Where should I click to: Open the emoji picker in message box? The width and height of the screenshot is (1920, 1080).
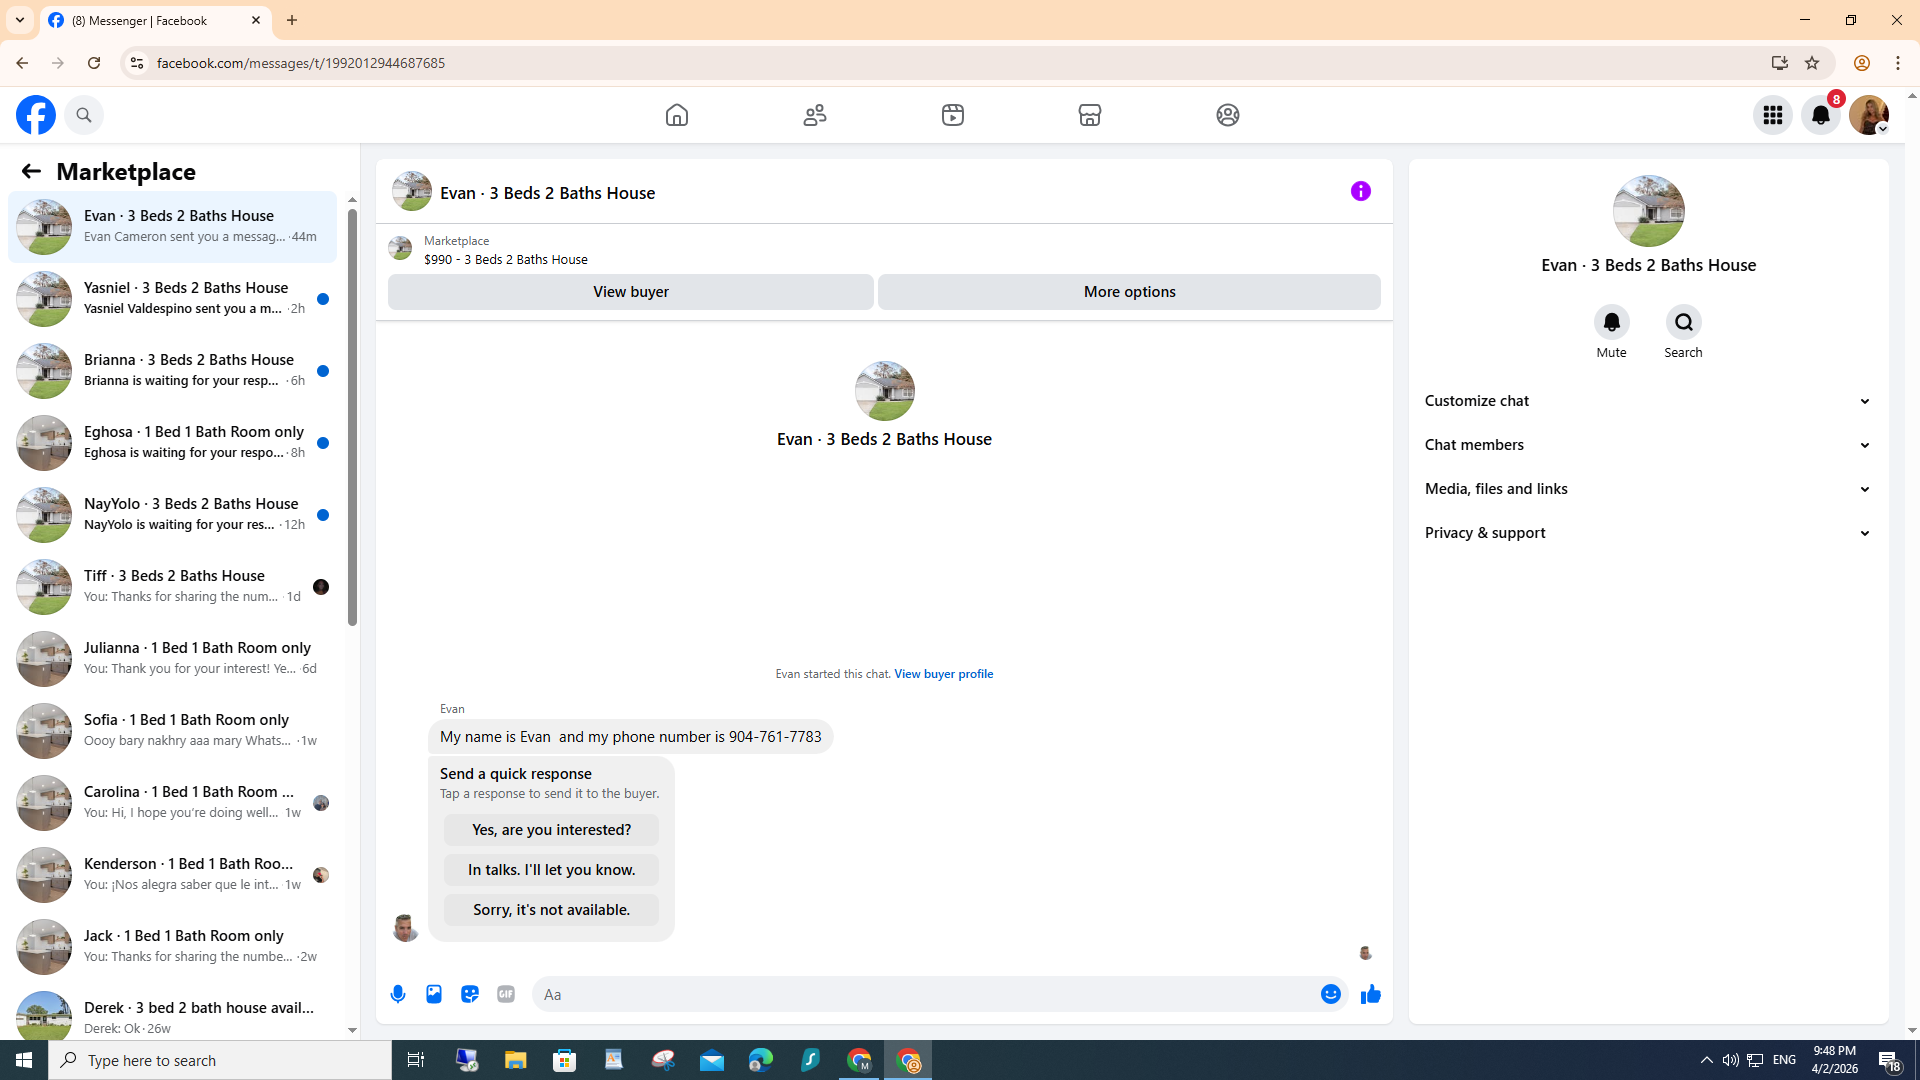click(x=1331, y=994)
